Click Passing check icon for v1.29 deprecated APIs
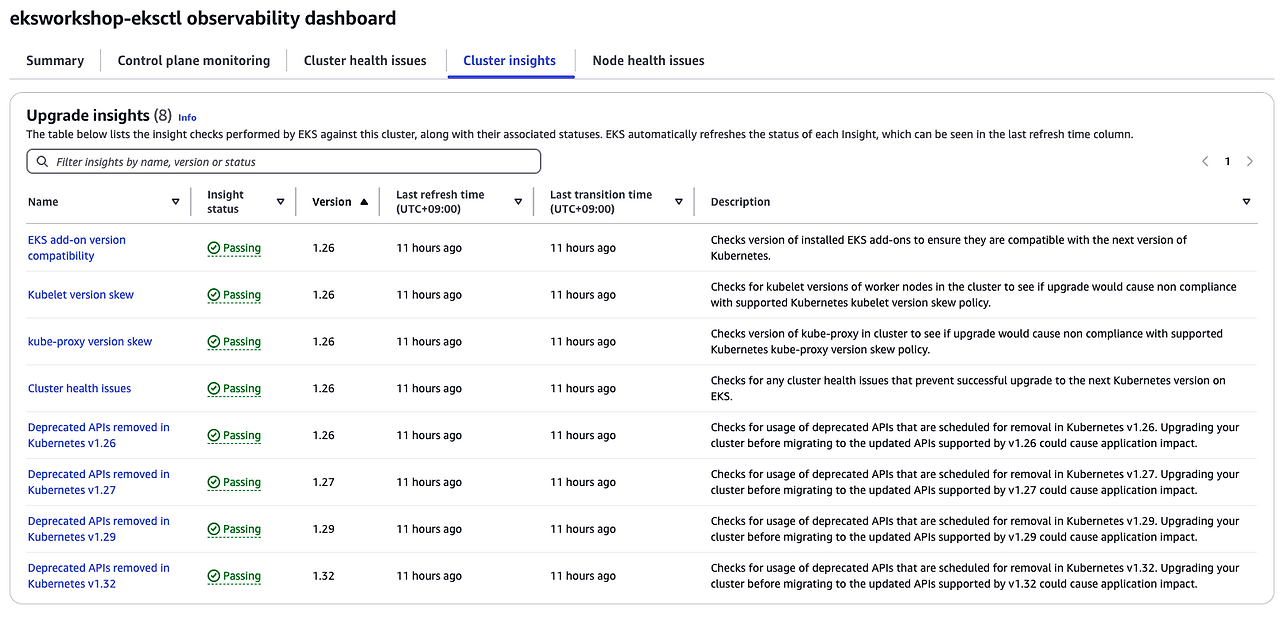The width and height of the screenshot is (1280, 621). click(x=214, y=530)
